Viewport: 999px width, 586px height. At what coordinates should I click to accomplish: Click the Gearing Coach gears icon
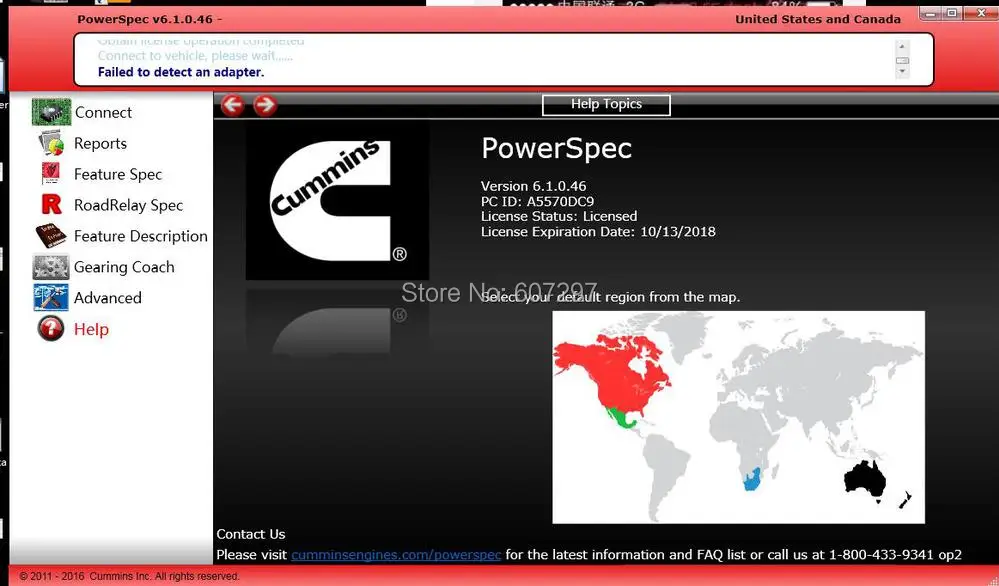pyautogui.click(x=51, y=267)
